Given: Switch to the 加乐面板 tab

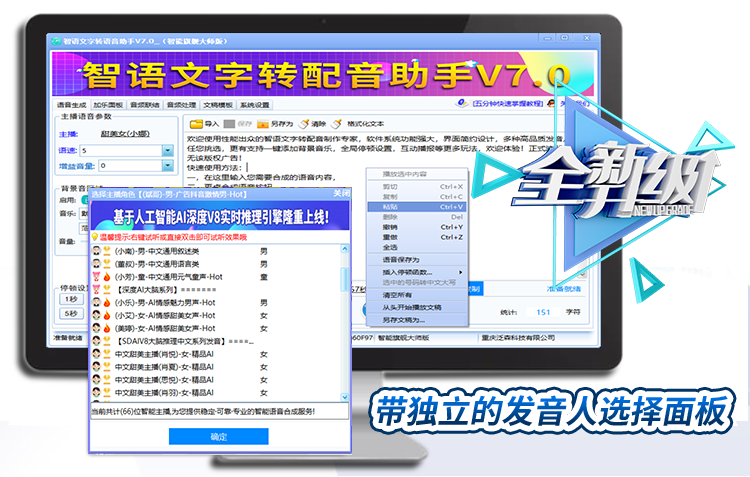Looking at the screenshot, I should click(x=108, y=105).
